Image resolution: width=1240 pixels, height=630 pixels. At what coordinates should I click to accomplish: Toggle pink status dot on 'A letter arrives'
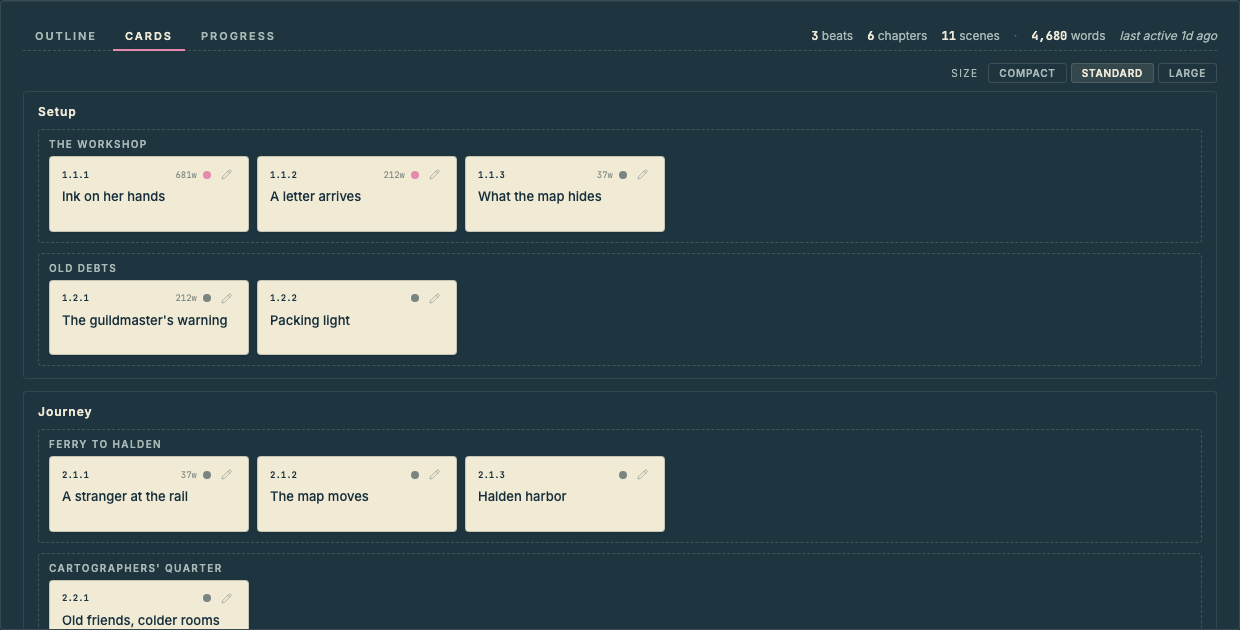[415, 174]
